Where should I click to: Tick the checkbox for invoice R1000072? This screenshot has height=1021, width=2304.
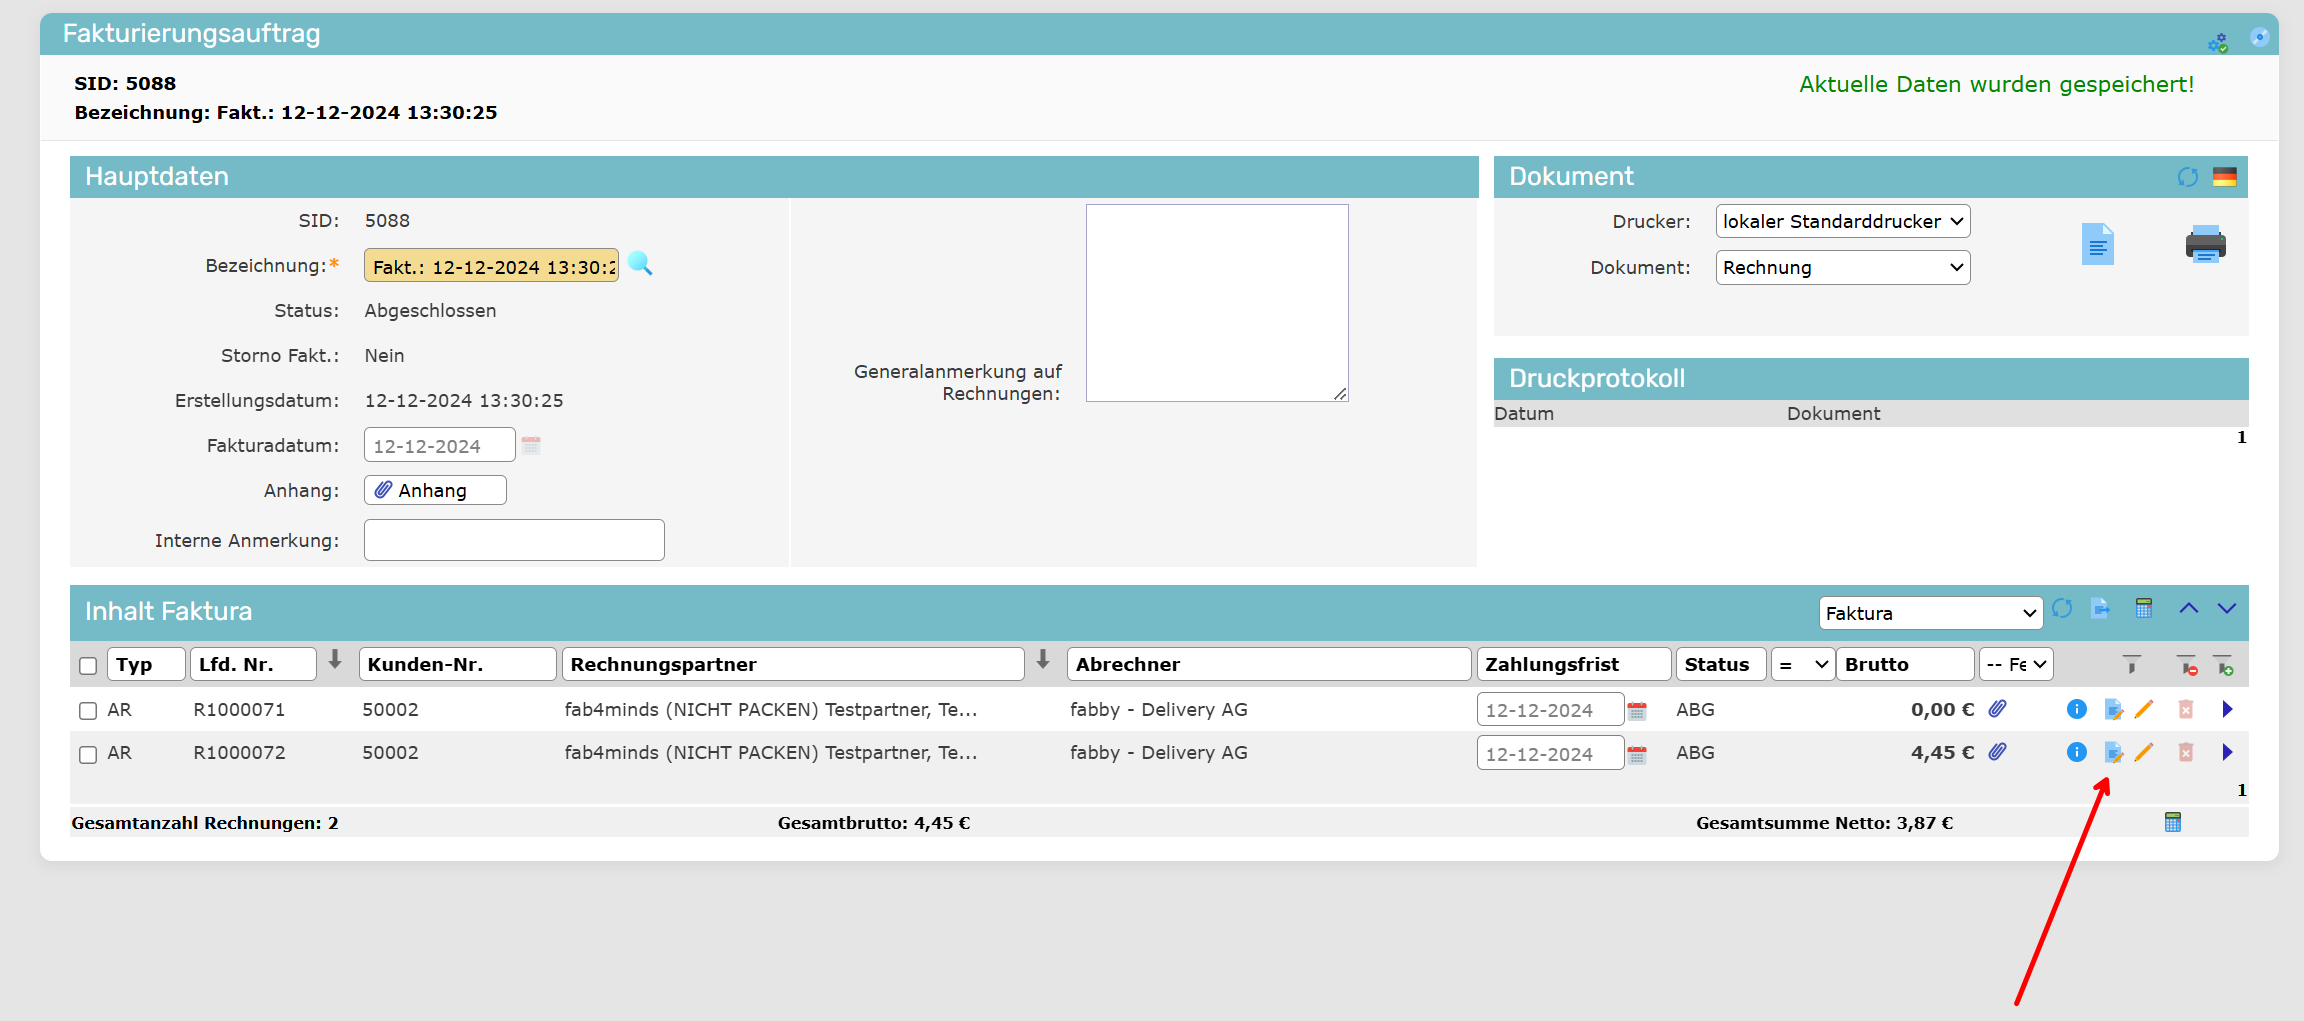pos(88,754)
